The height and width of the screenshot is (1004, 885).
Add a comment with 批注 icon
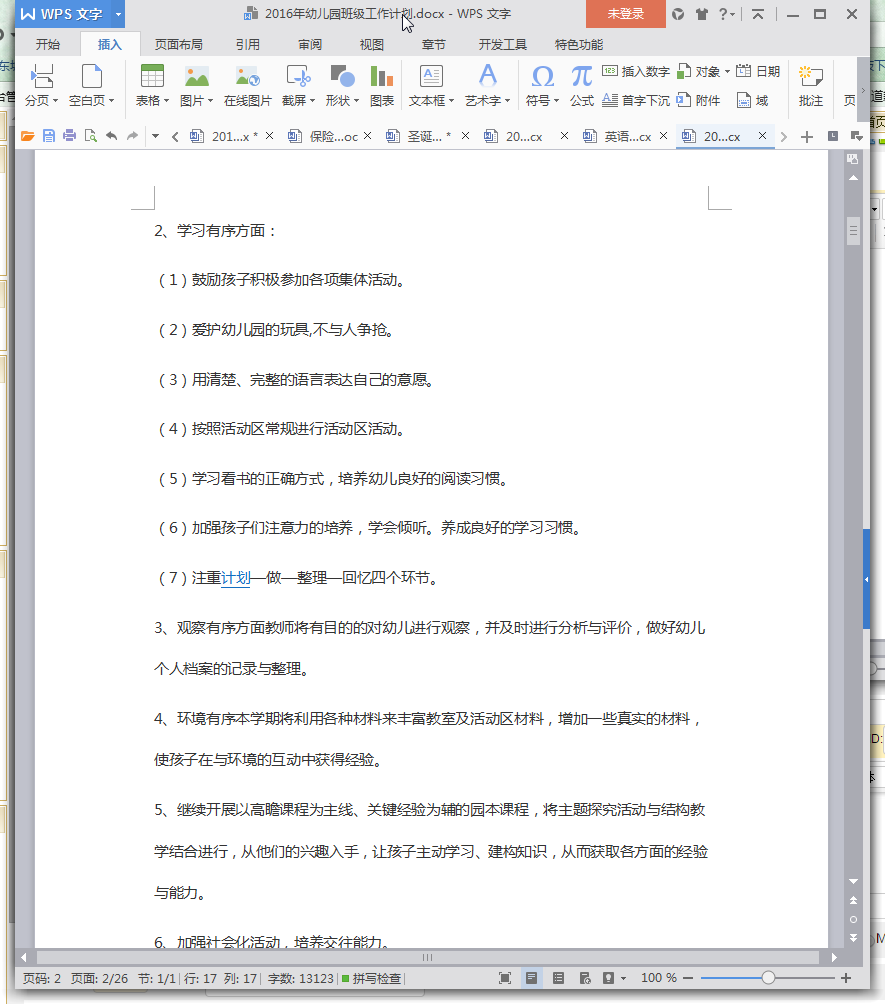(810, 86)
